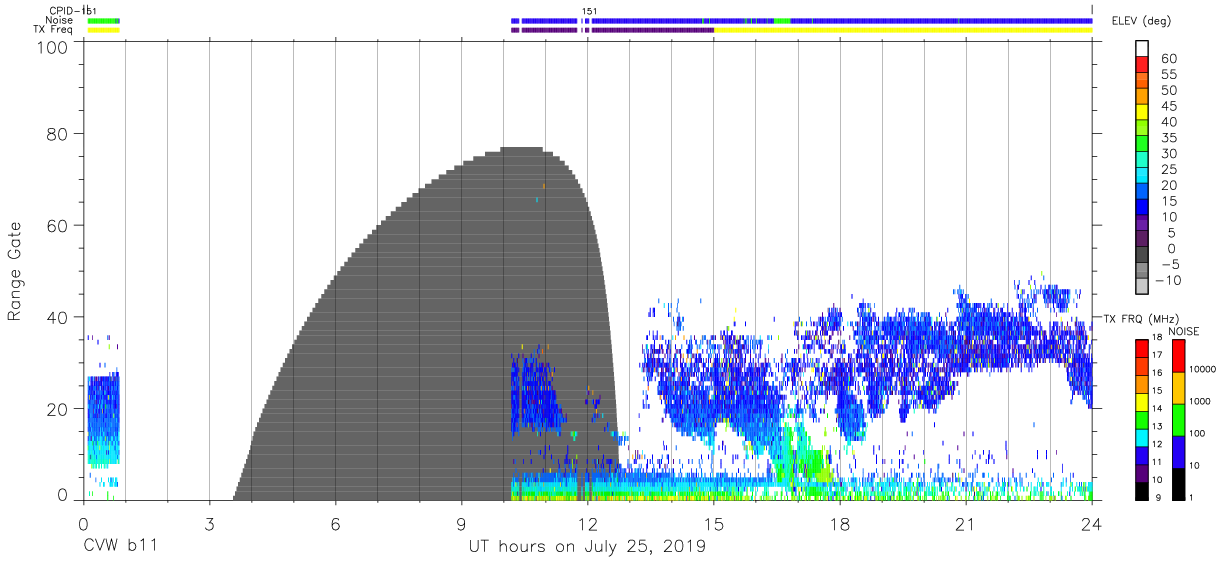Pick the yellow ELEV segment between 40 and 45
This screenshot has height=567, width=1228.
tap(1144, 113)
